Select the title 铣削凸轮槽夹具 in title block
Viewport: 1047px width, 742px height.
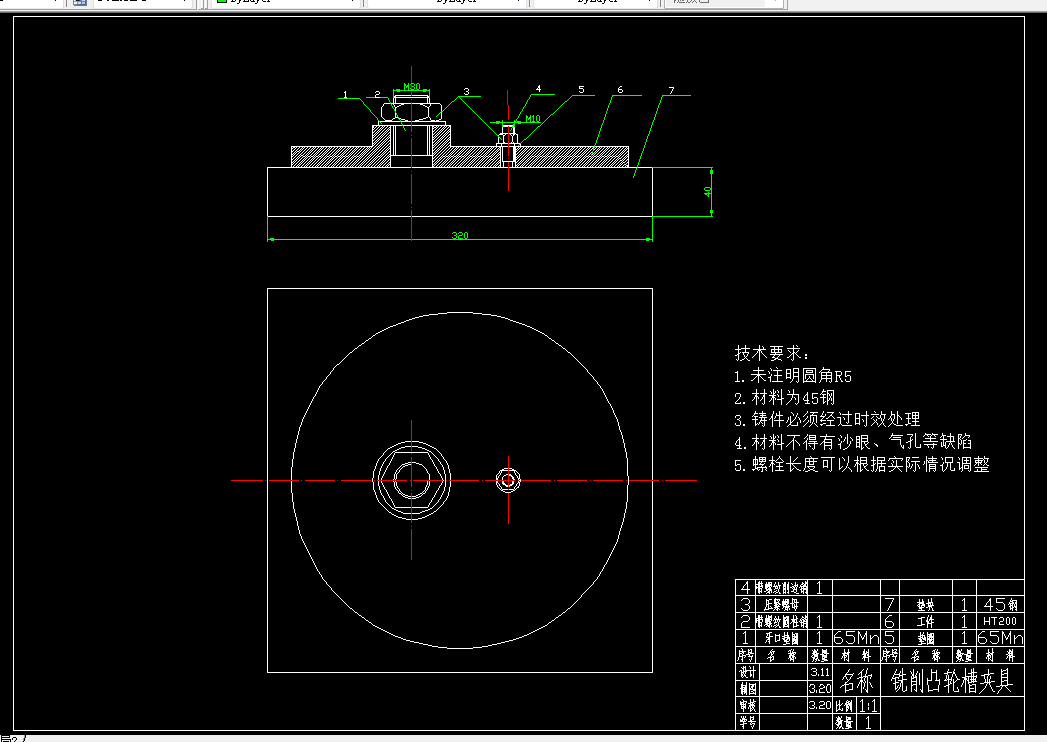pyautogui.click(x=952, y=681)
